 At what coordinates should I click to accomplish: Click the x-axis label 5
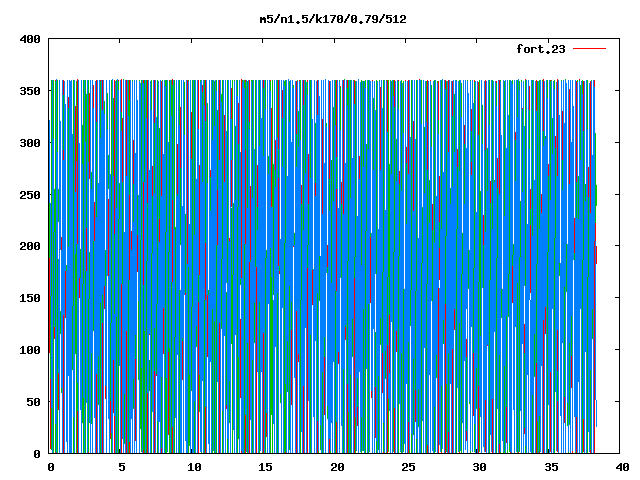point(122,467)
